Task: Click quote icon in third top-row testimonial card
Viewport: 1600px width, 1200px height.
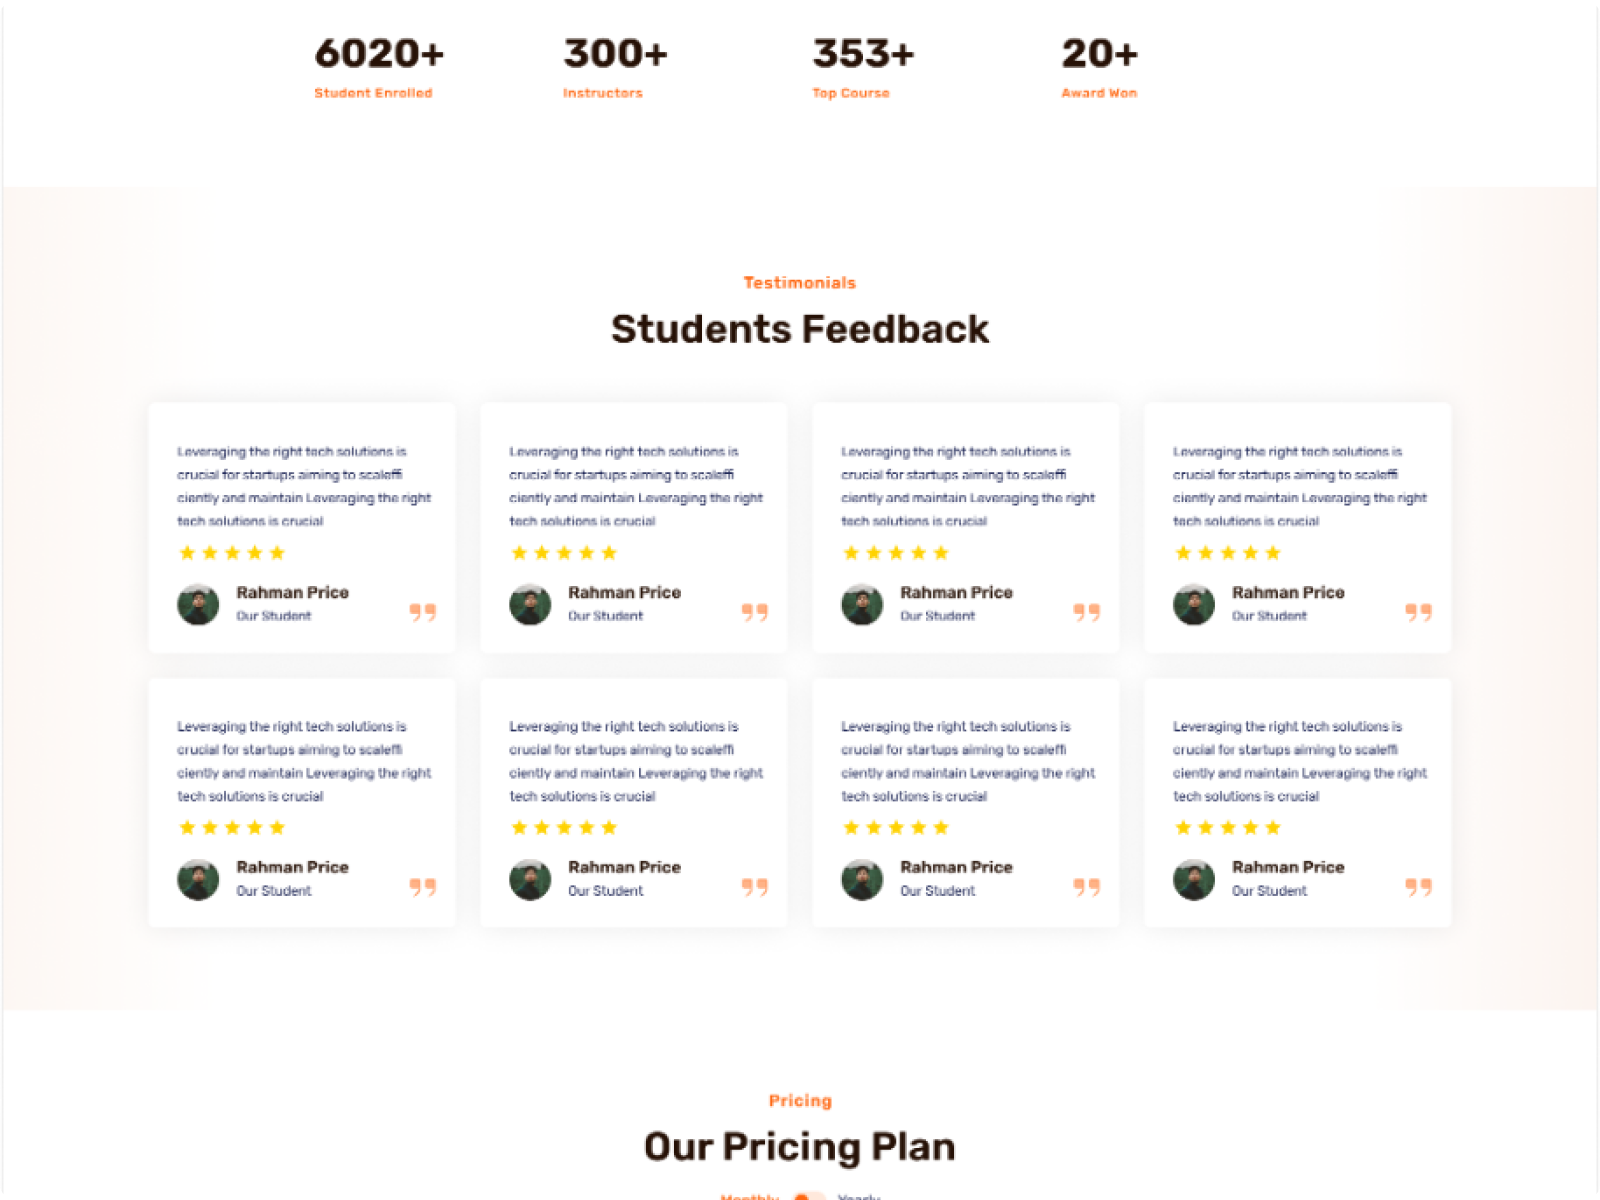Action: pos(1087,612)
